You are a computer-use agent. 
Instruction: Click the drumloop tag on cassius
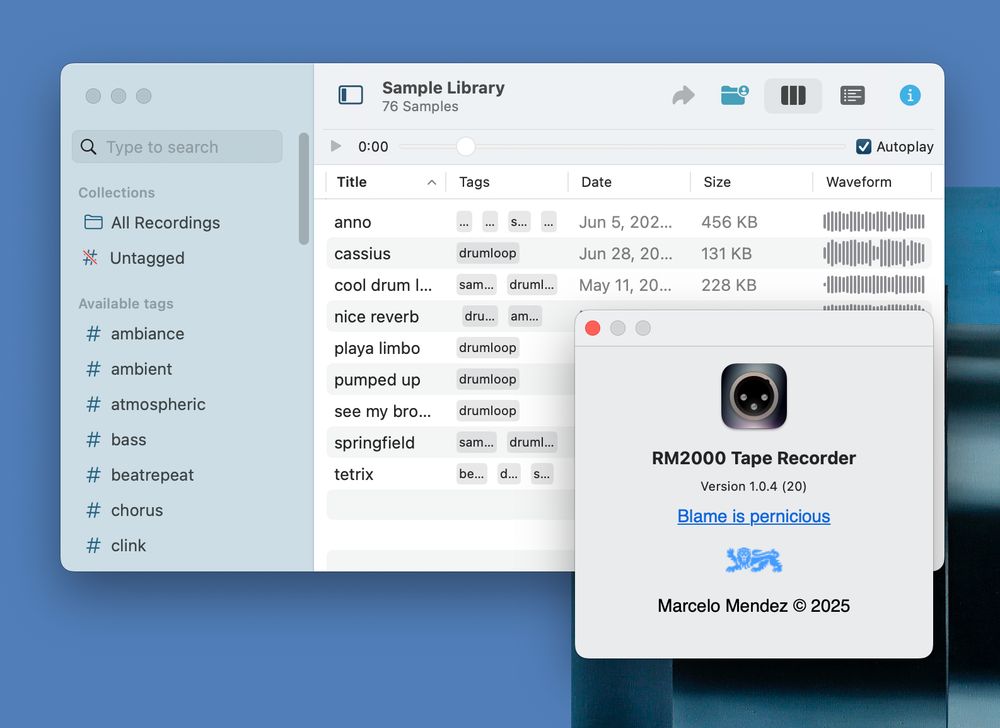click(488, 253)
